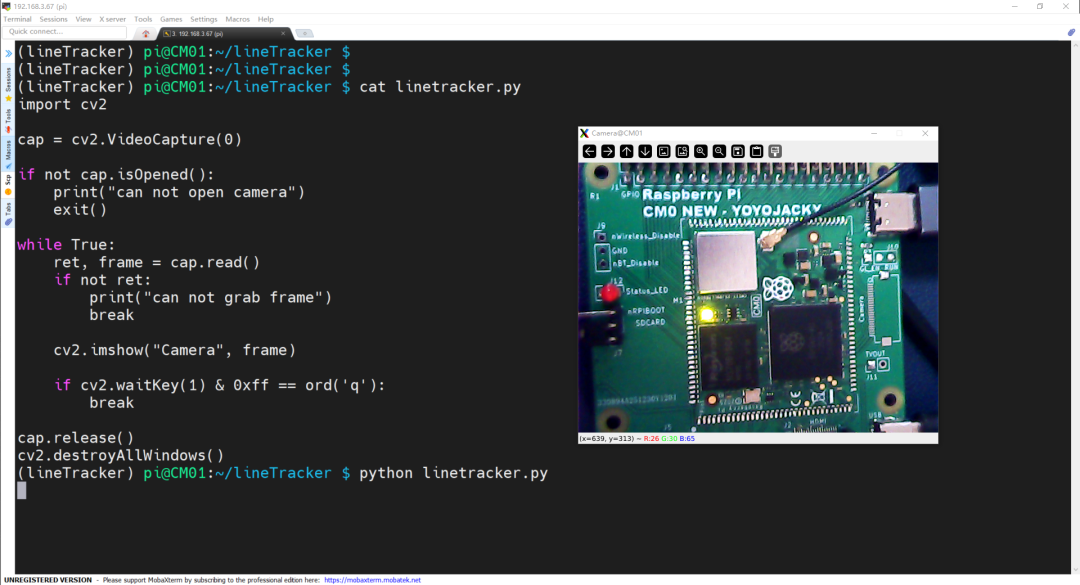Open the Terminal menu
This screenshot has height=585, width=1080.
point(17,19)
